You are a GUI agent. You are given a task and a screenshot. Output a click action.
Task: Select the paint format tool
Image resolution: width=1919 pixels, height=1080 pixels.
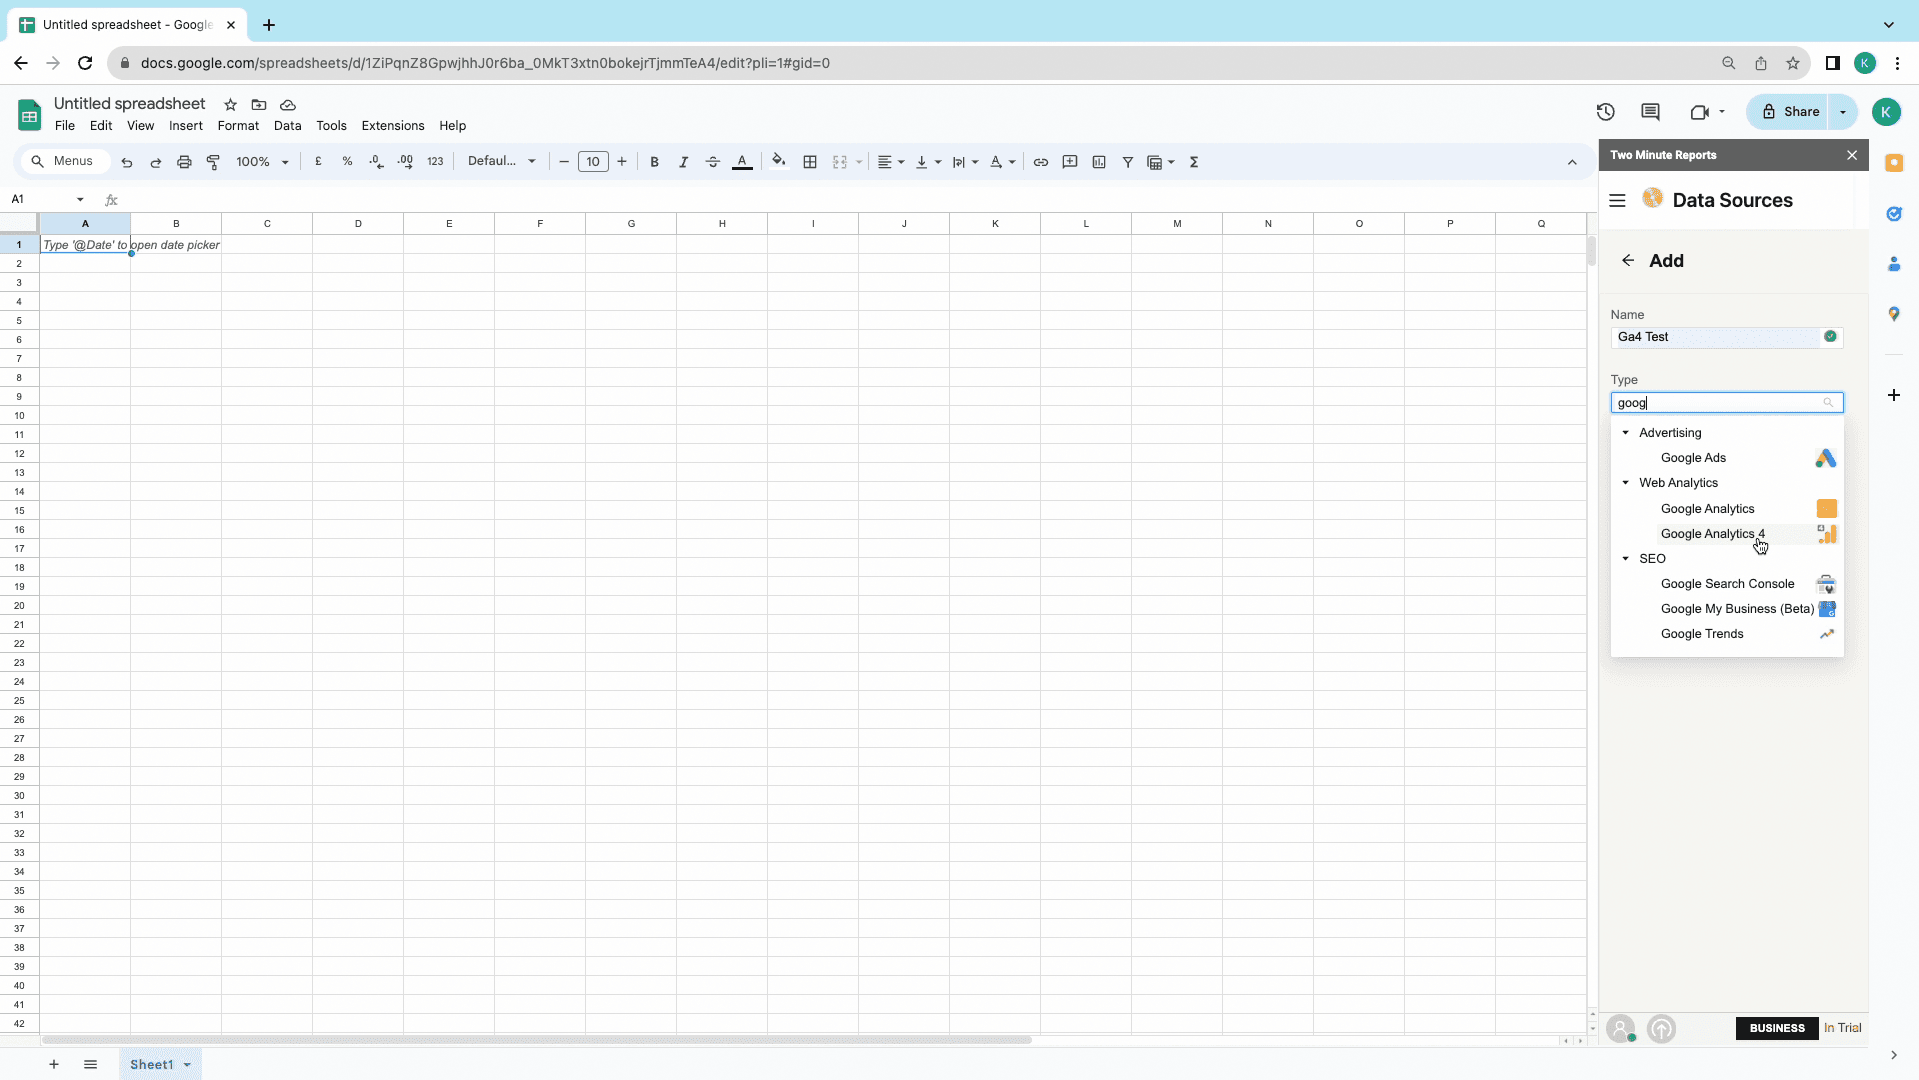[213, 162]
